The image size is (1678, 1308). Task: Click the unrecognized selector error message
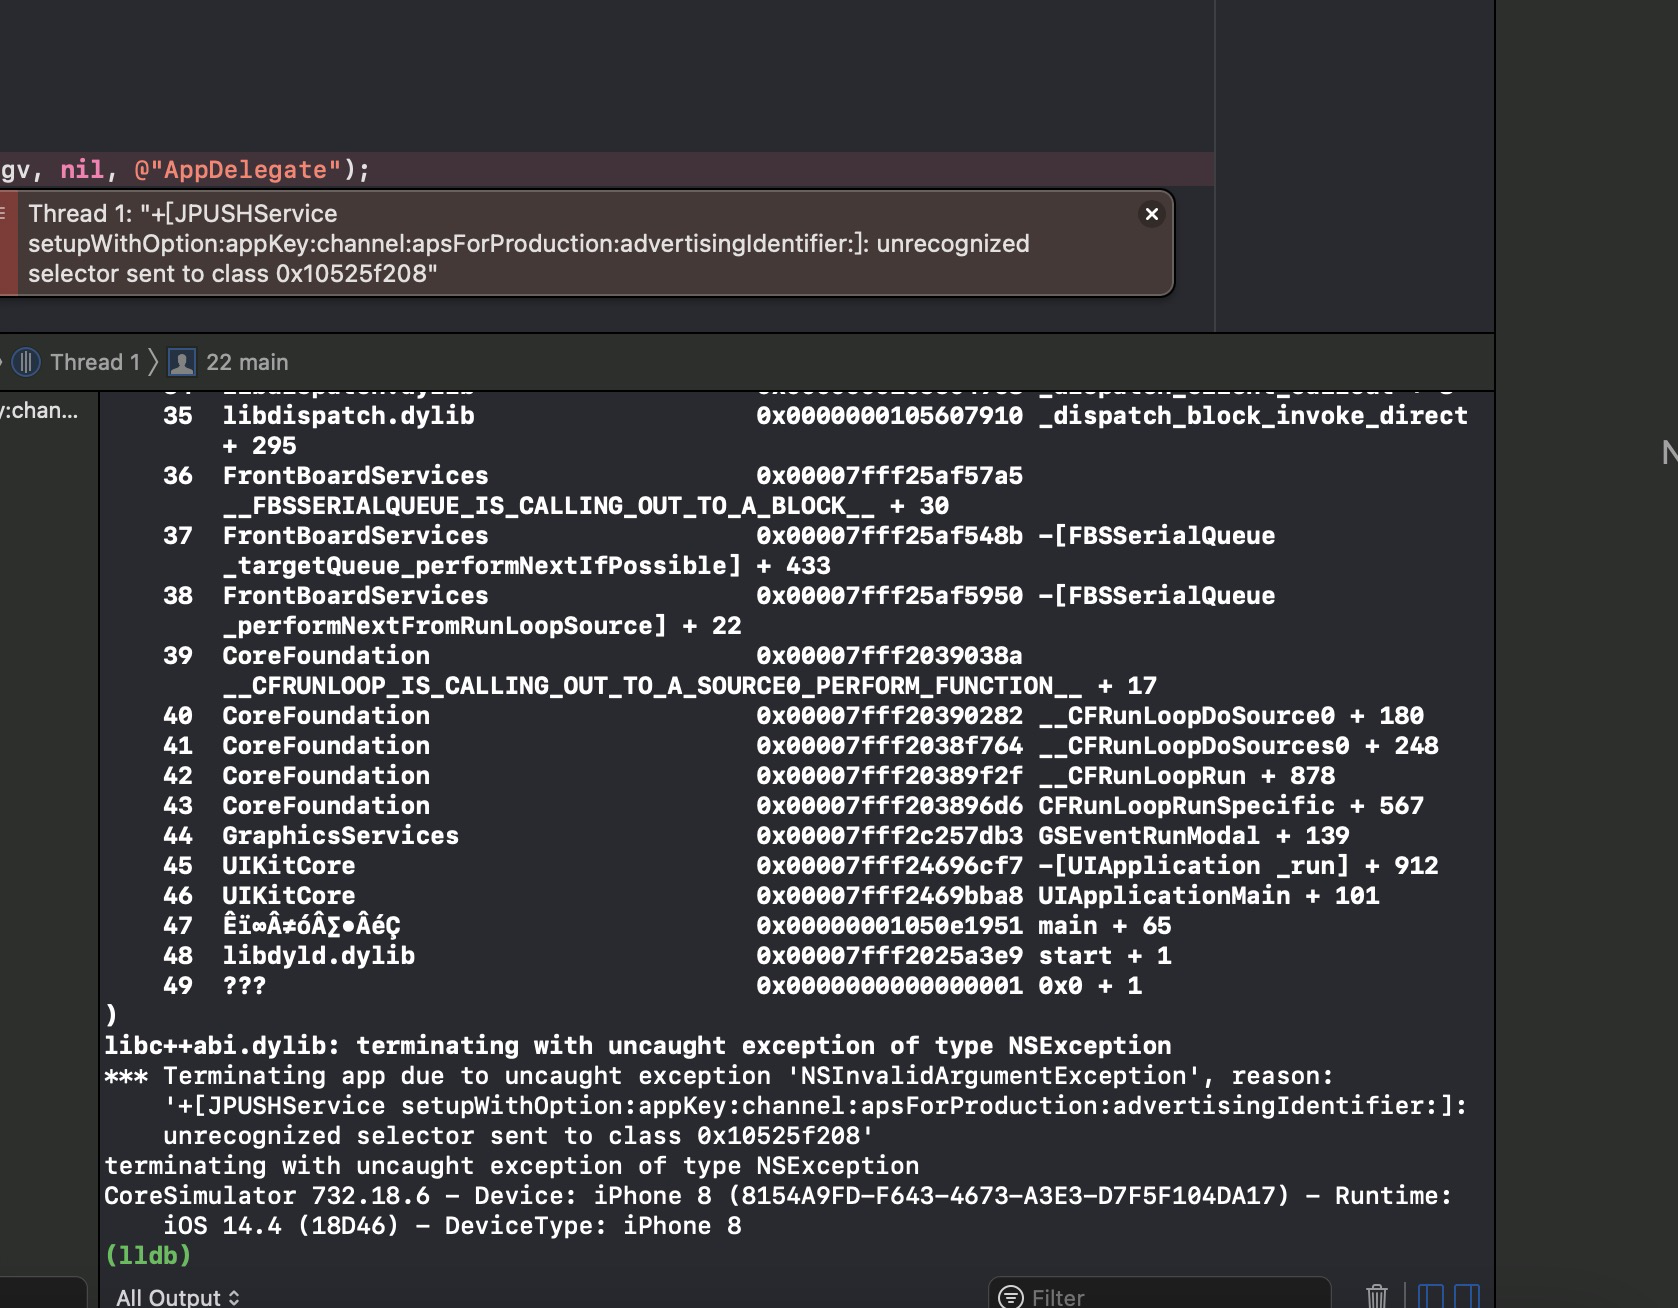[528, 243]
